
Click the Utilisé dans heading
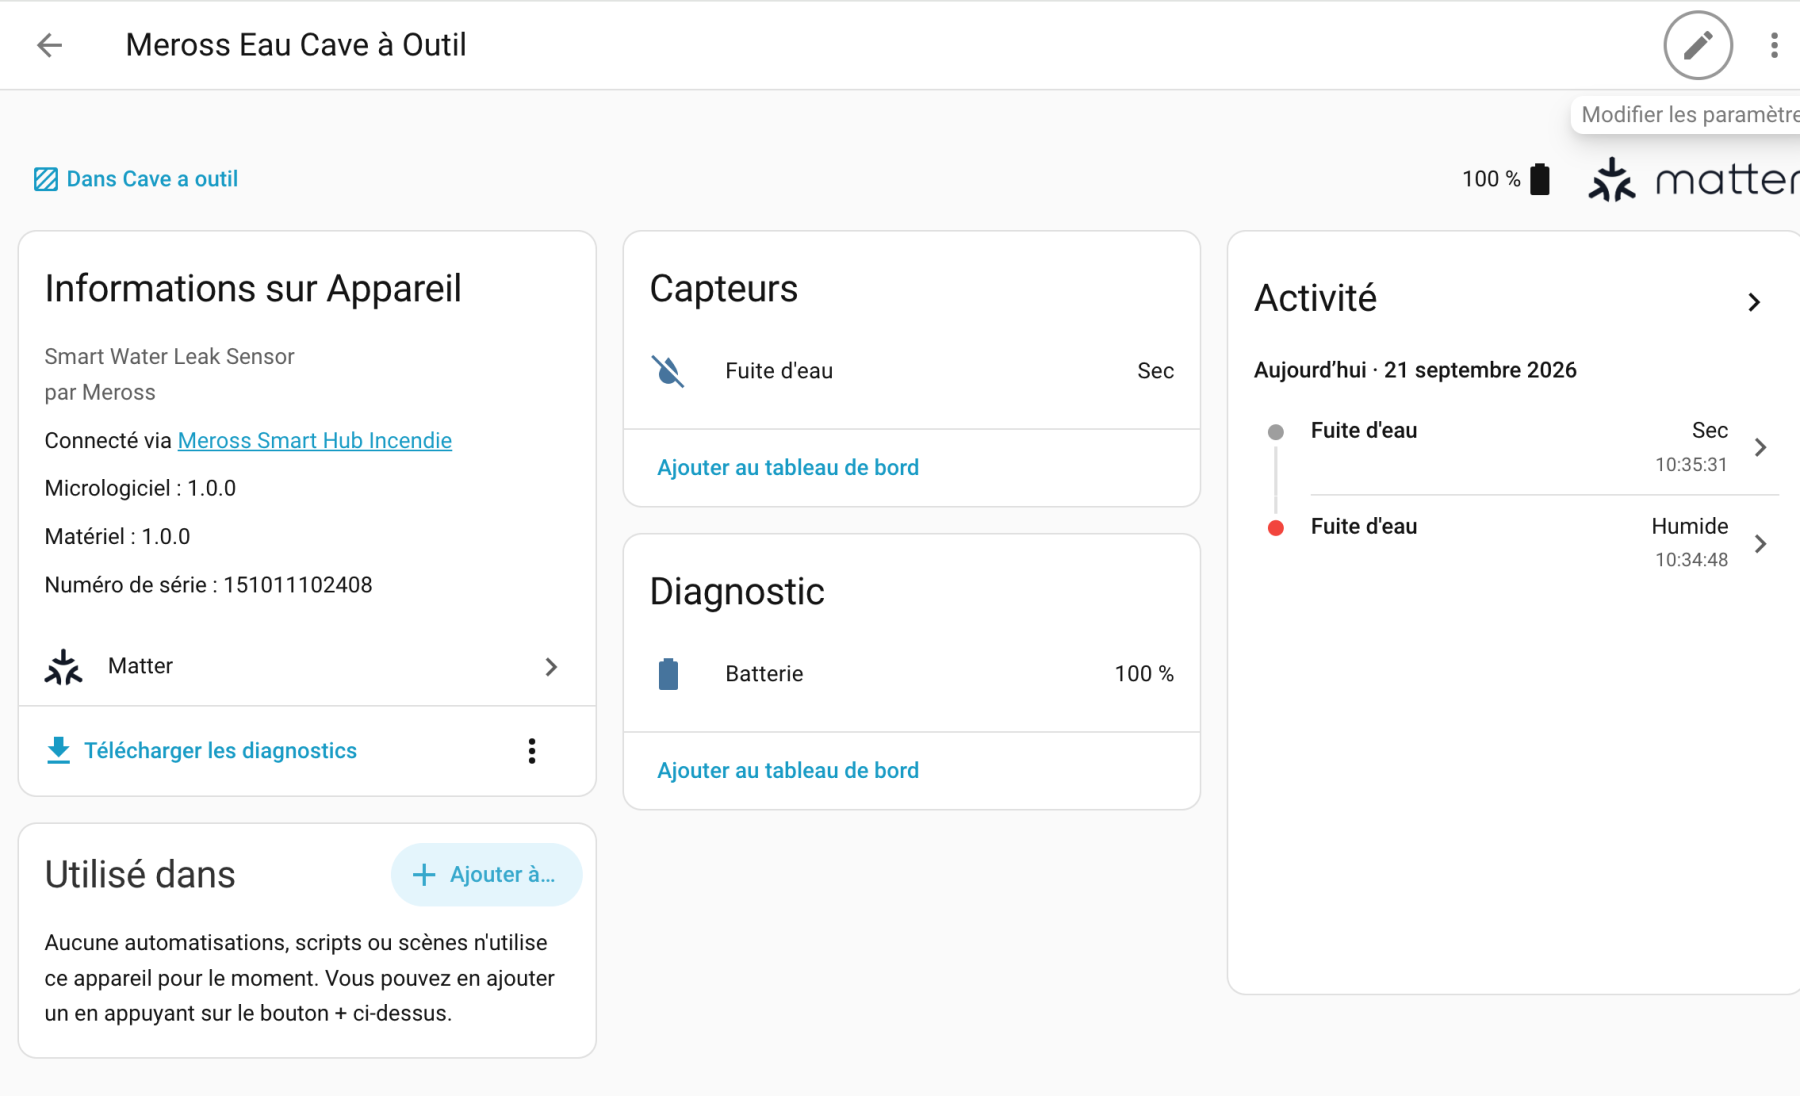140,875
